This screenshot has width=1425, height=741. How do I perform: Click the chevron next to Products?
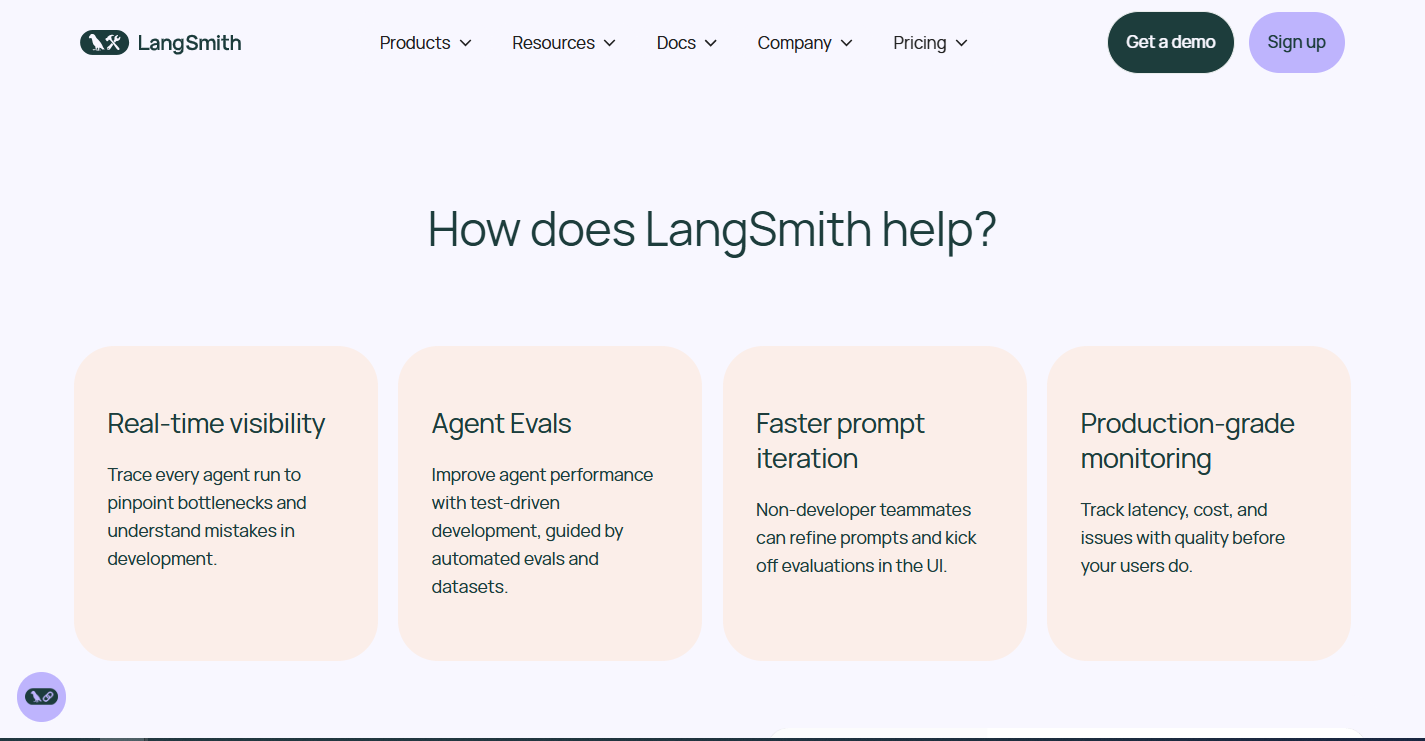465,43
